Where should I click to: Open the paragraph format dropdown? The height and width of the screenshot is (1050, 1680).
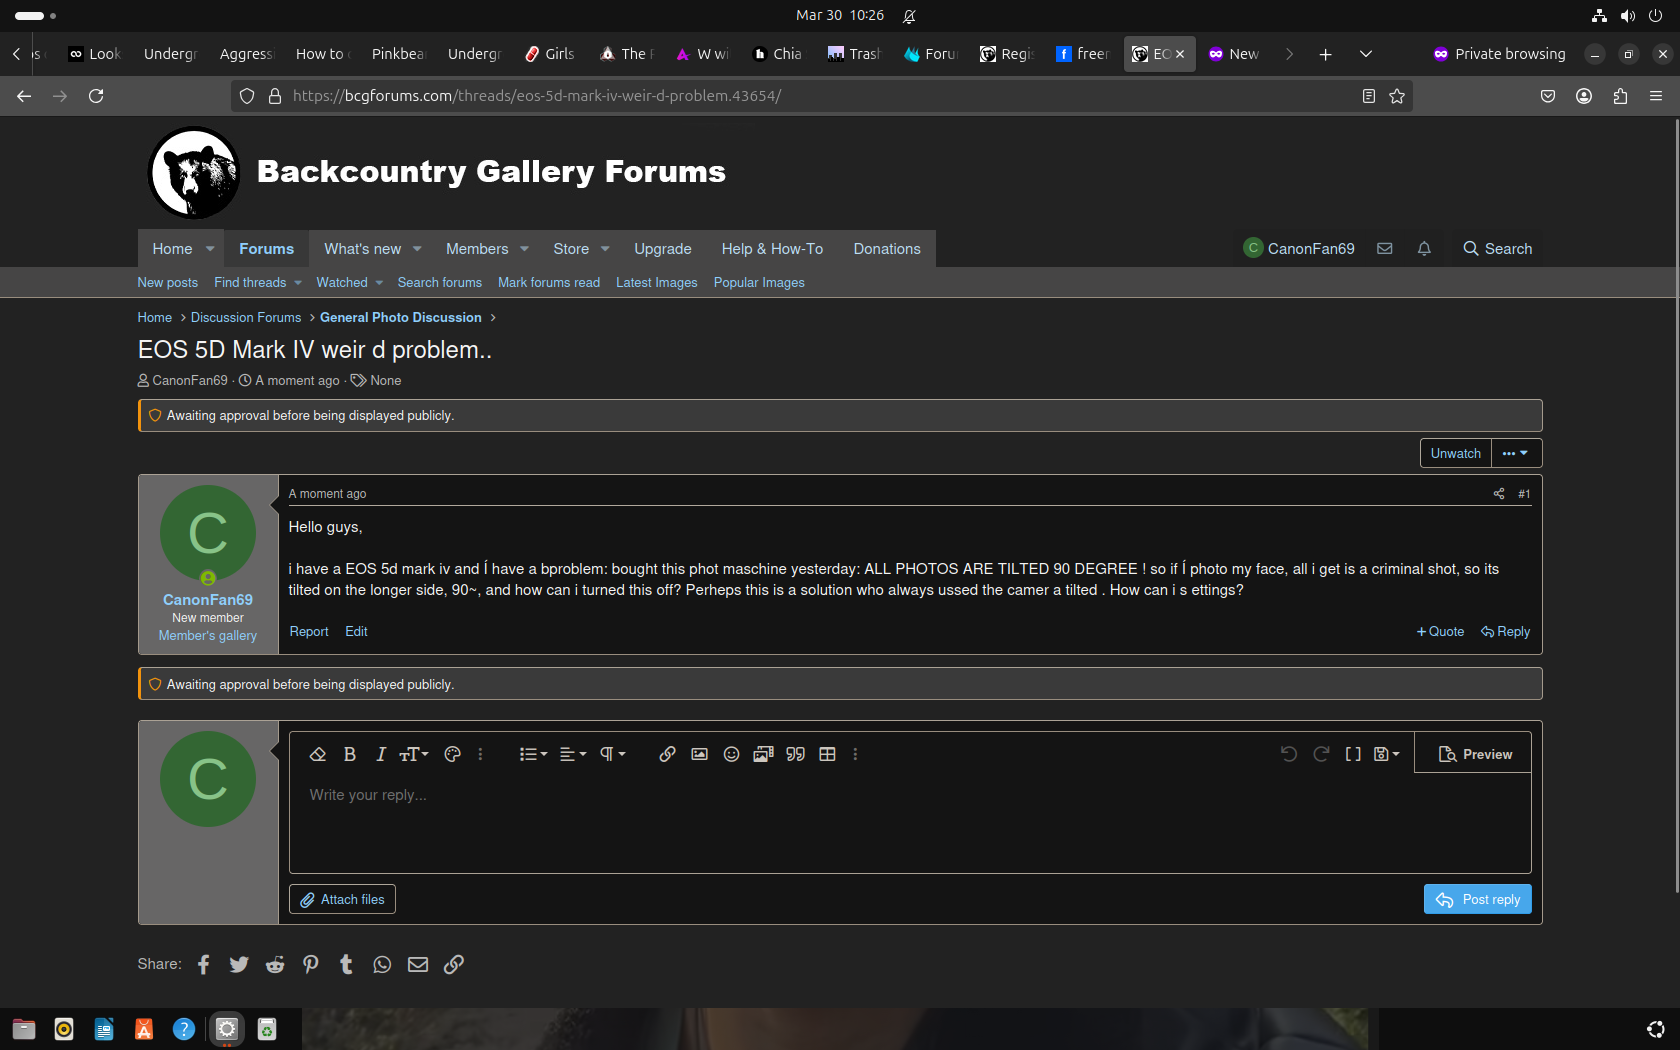coord(612,754)
